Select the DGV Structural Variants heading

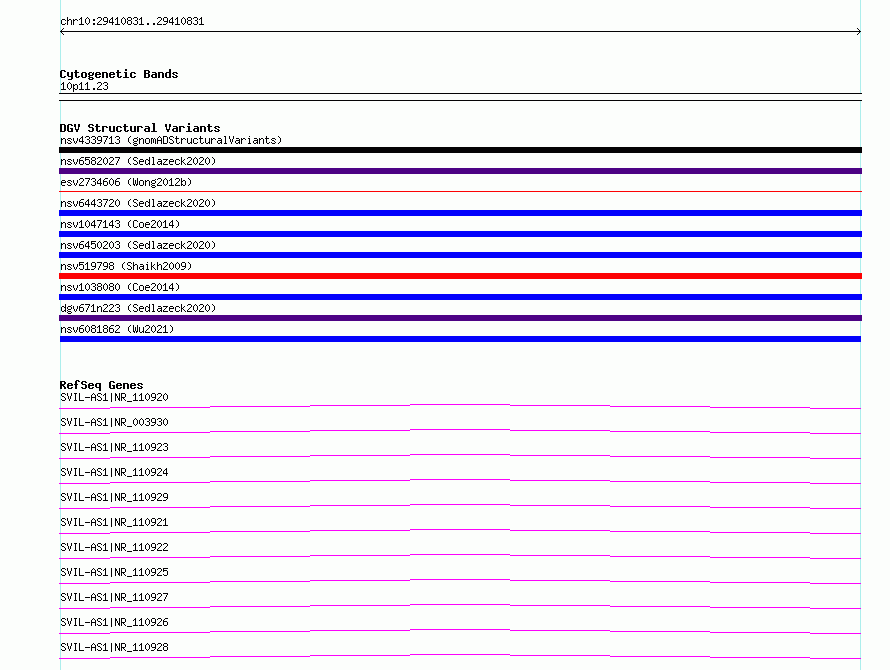pos(140,128)
